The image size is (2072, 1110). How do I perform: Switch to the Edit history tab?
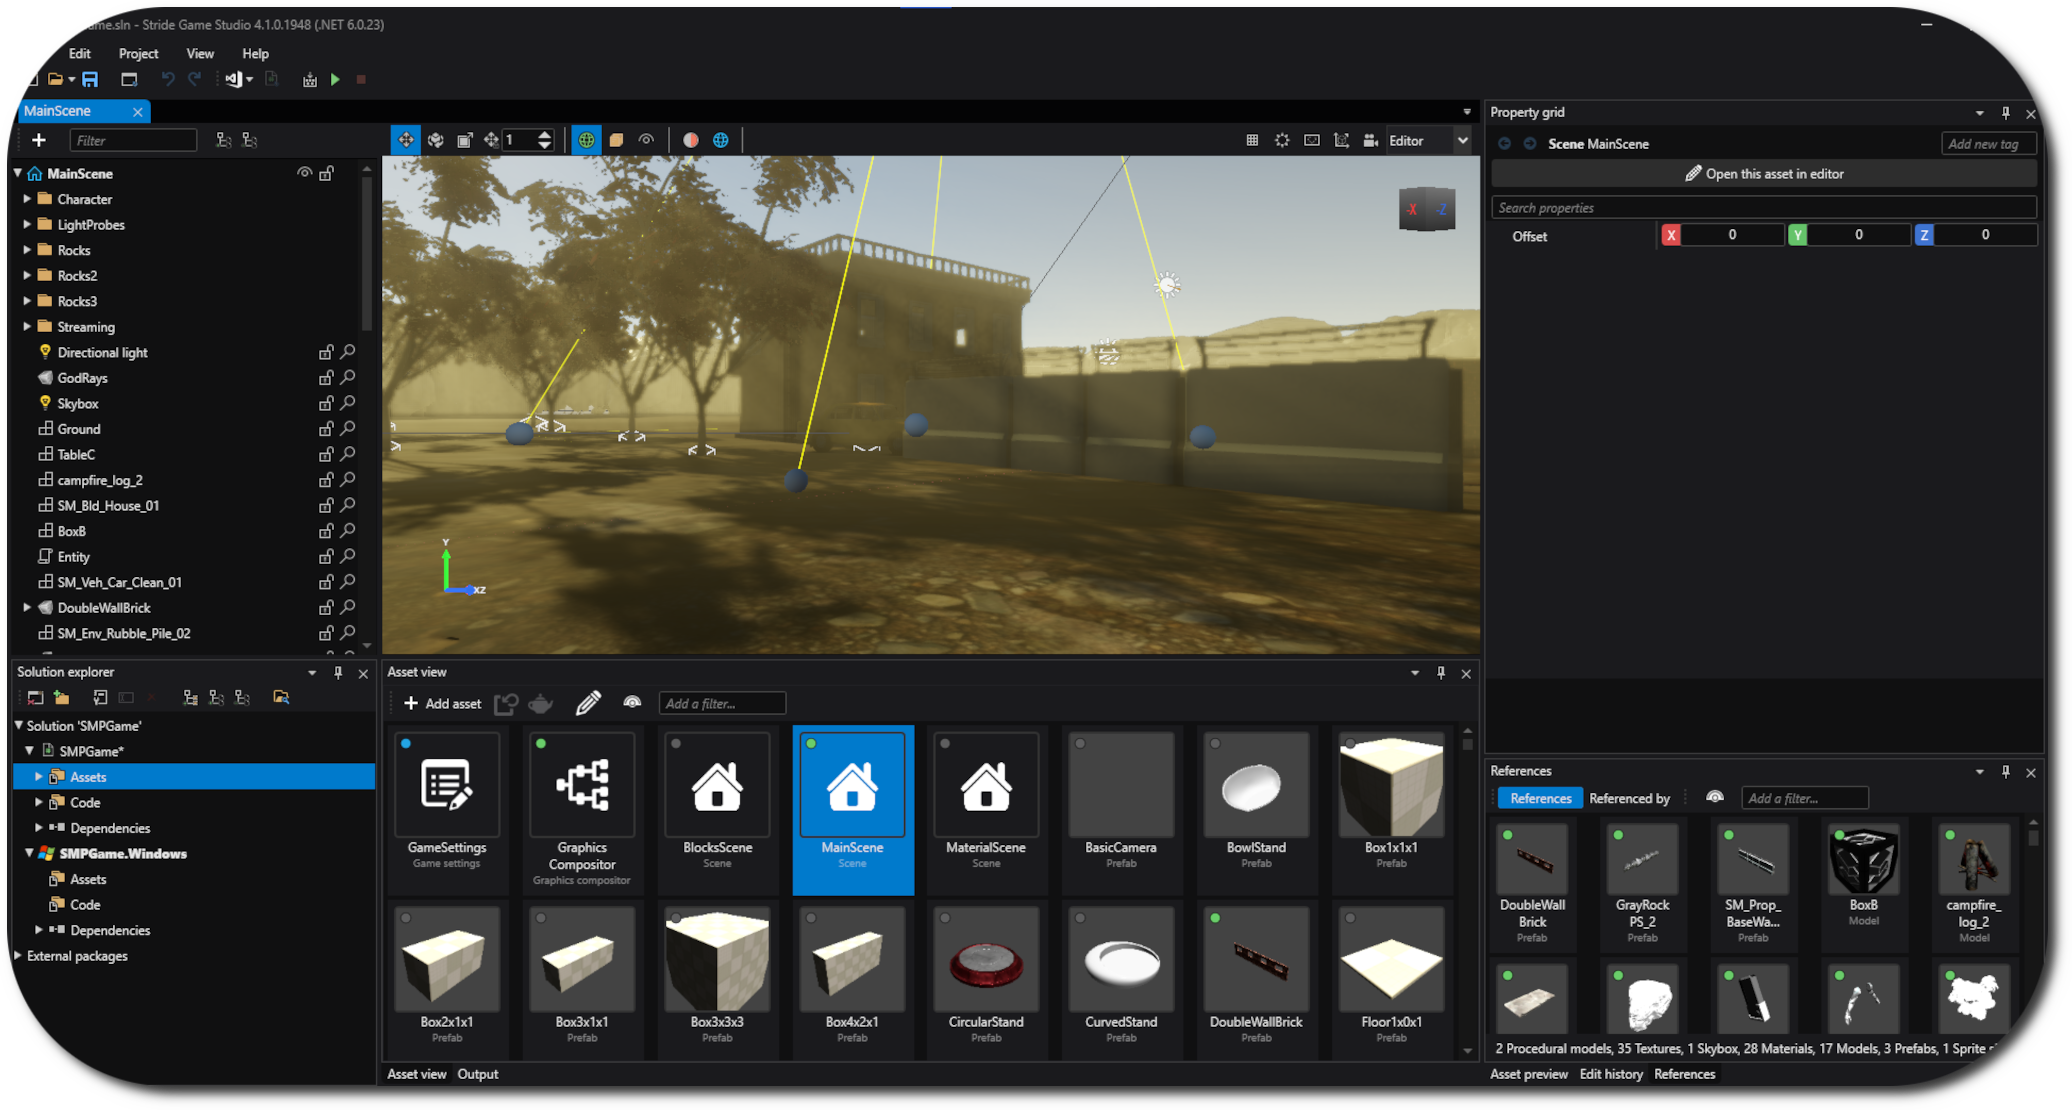coord(1611,1074)
